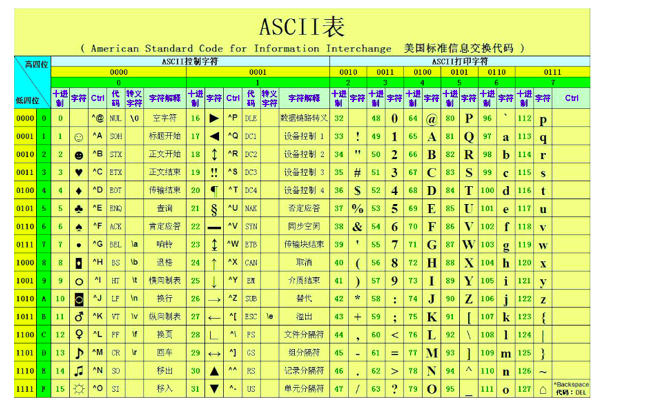Select the '换行' description cell
This screenshot has height=409, width=651.
coord(164,299)
